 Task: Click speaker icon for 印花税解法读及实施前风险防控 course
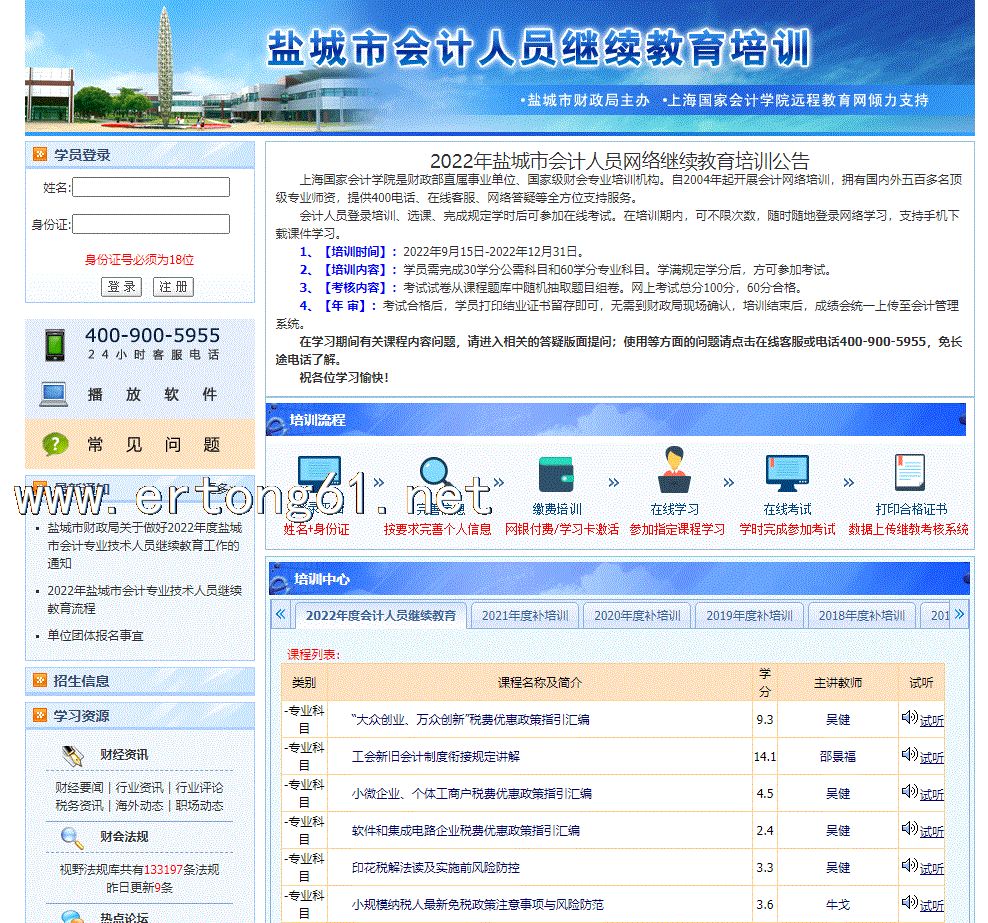pyautogui.click(x=909, y=866)
